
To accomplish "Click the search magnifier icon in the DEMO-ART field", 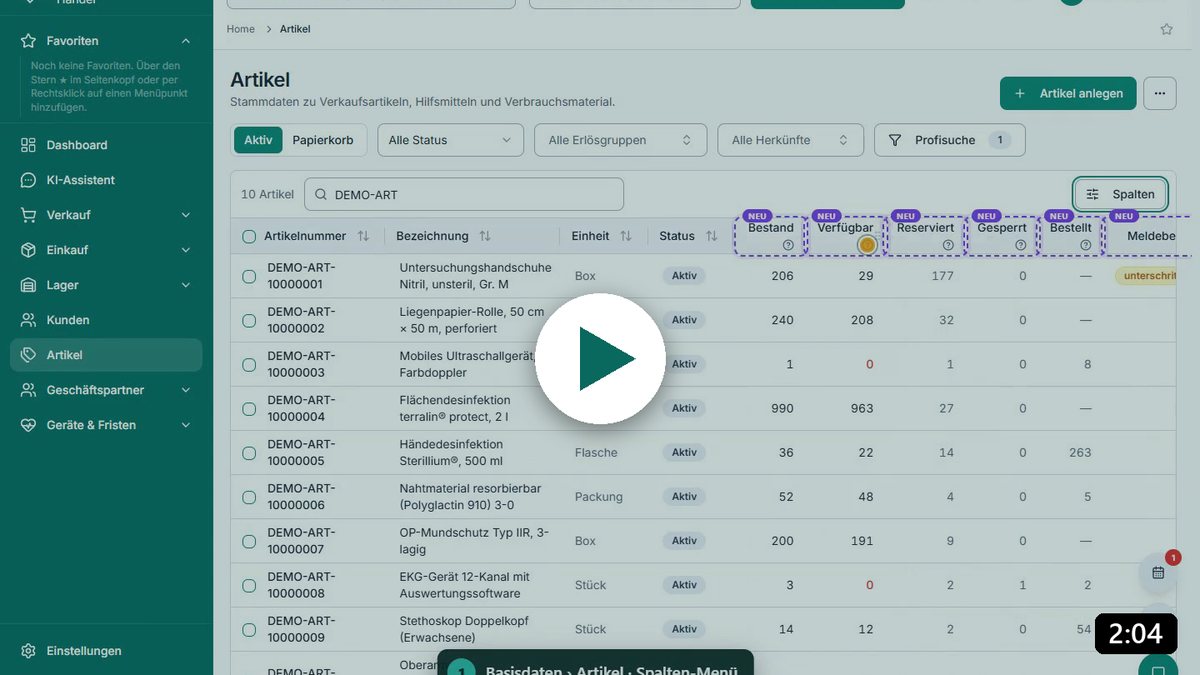I will [321, 195].
